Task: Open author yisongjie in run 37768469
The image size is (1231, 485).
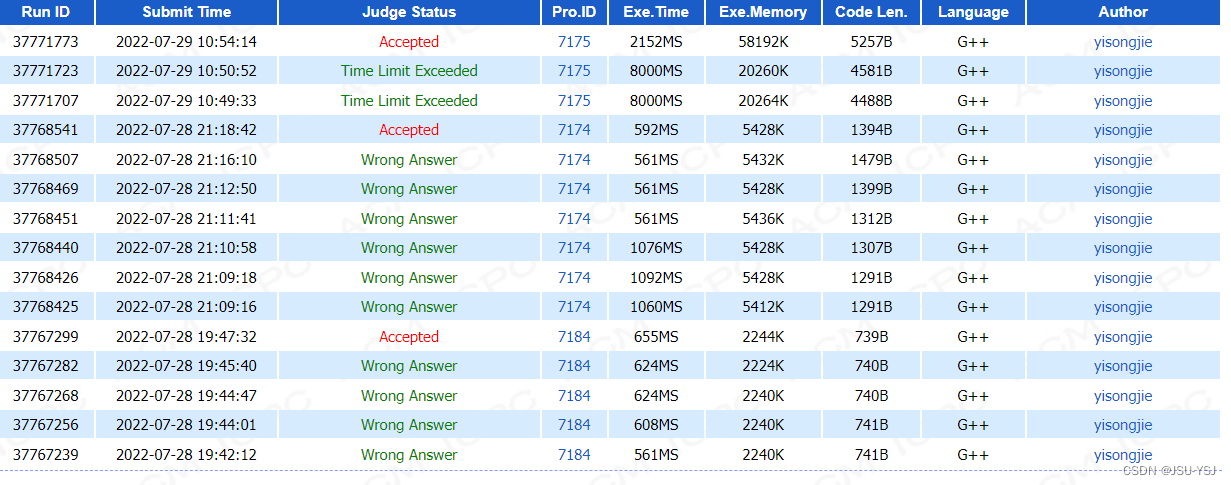Action: coord(1123,189)
